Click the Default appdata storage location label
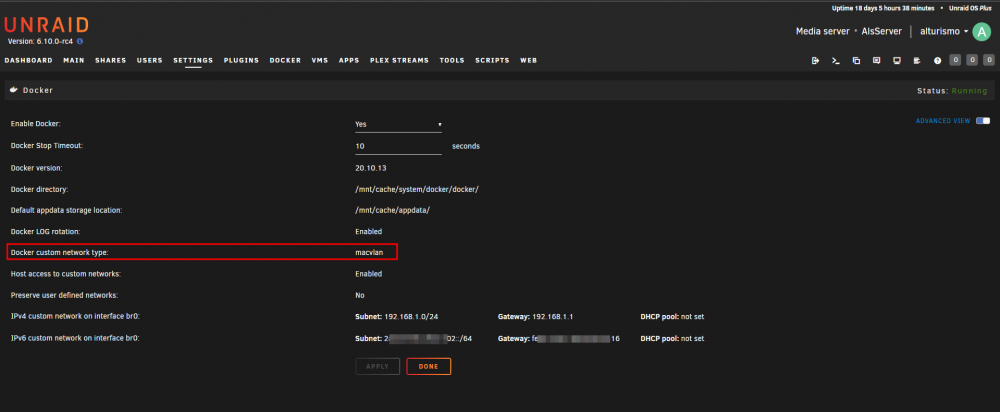Image resolution: width=1000 pixels, height=412 pixels. (x=66, y=210)
